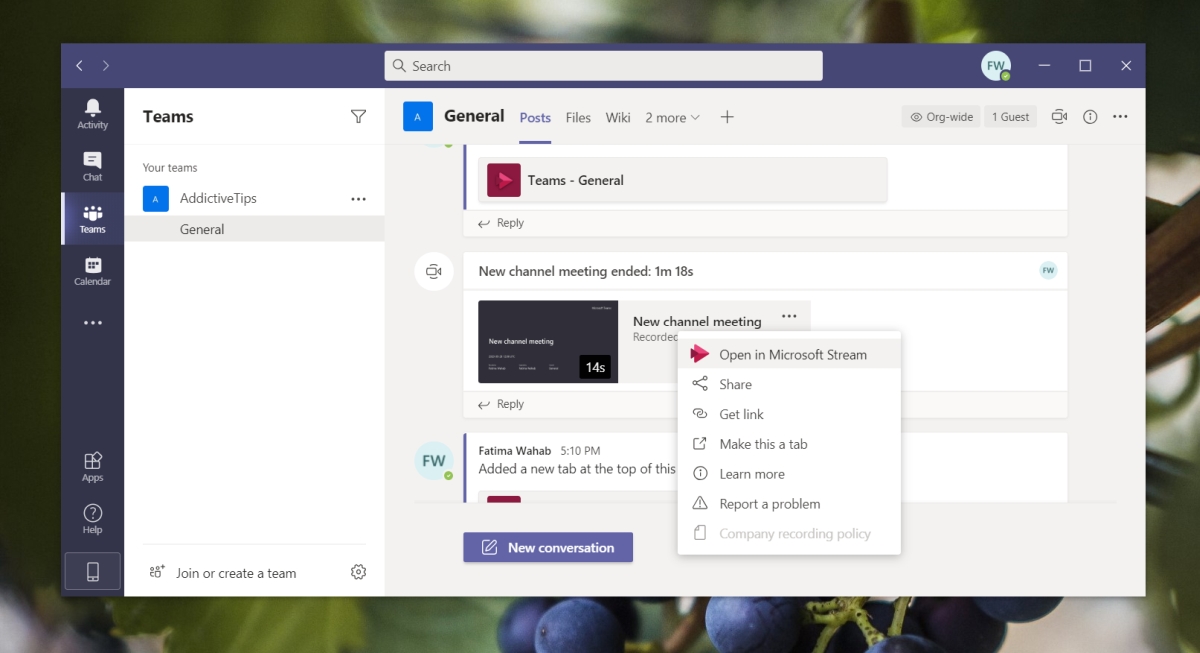Click the mobile app download icon
1200x653 pixels.
point(92,571)
